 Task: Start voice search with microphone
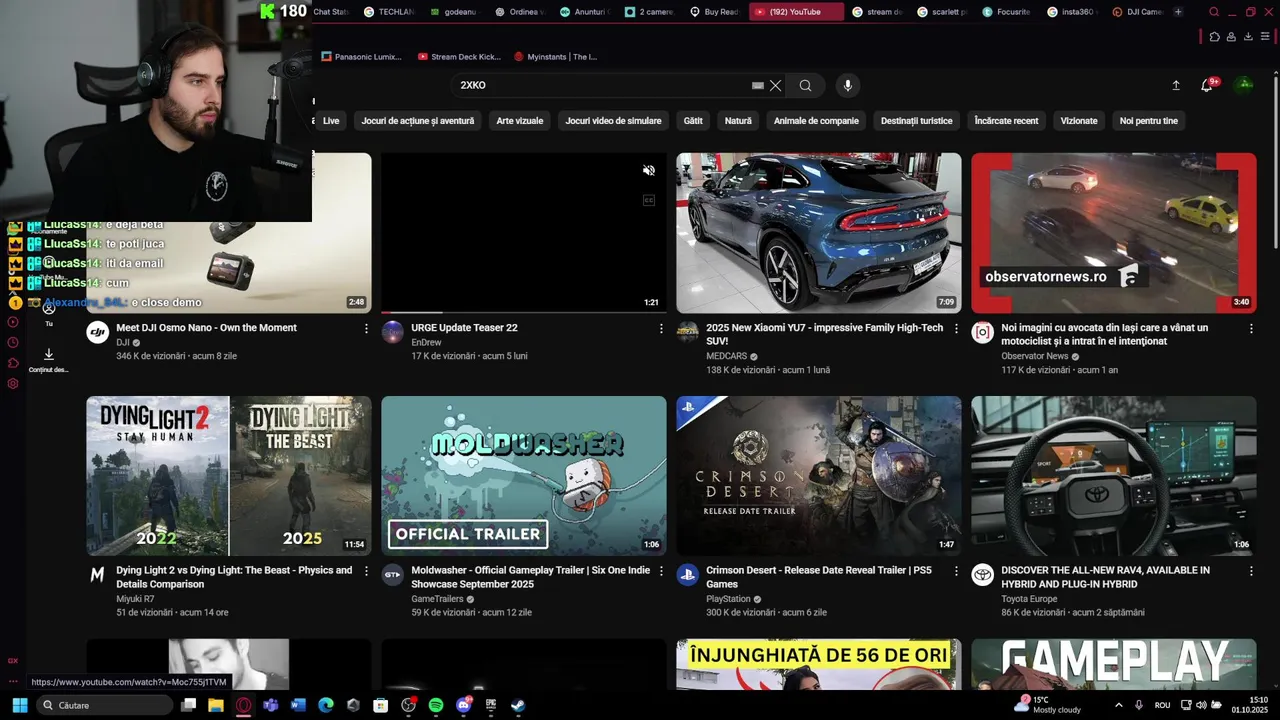848,85
